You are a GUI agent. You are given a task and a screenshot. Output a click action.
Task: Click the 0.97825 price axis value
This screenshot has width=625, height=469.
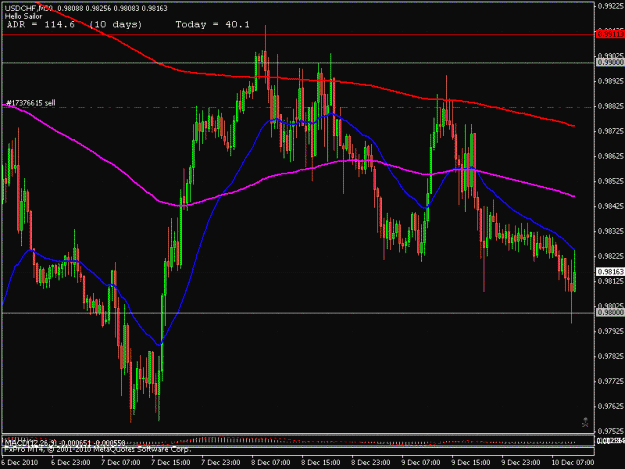click(611, 356)
